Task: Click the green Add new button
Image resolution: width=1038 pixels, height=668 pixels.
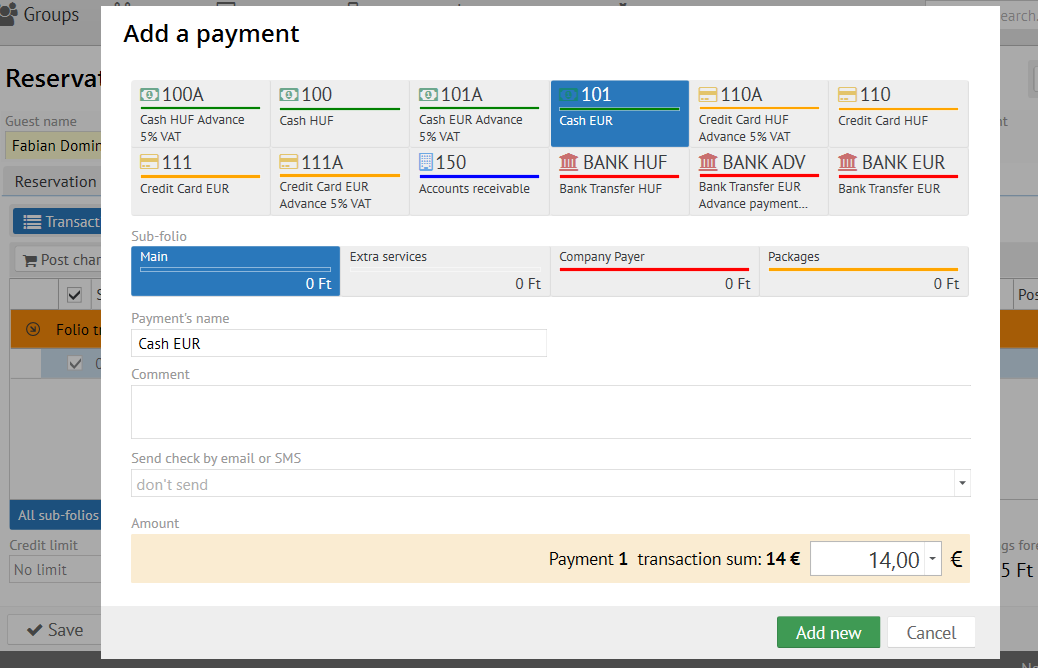Action: point(828,632)
